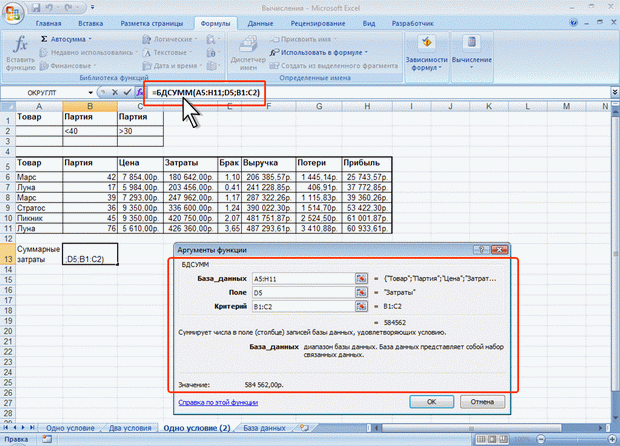Screen dimensions: 620x446
Task: Click the zoom slider in status bar
Action: (577, 439)
